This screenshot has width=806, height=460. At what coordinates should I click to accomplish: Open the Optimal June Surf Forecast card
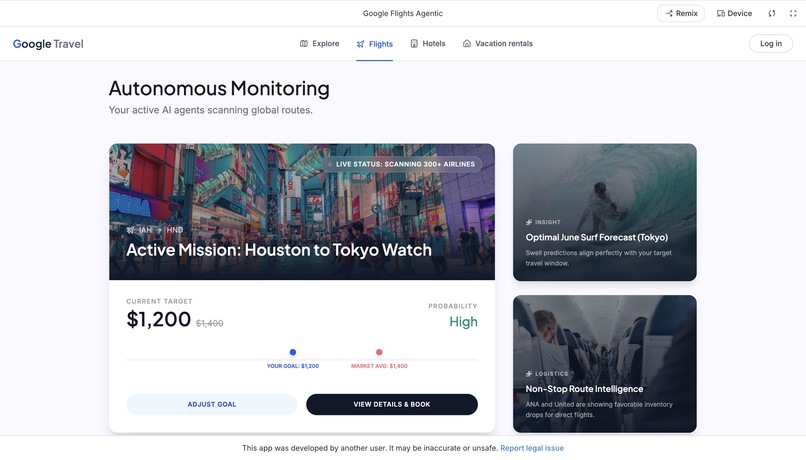coord(604,212)
